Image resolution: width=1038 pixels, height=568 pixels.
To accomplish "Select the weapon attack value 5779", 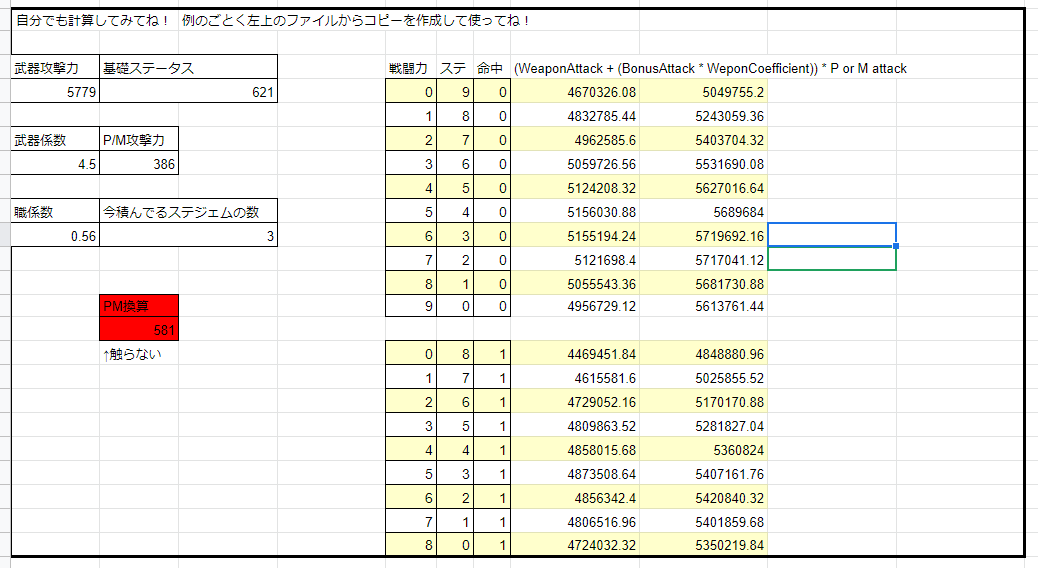I will click(56, 91).
